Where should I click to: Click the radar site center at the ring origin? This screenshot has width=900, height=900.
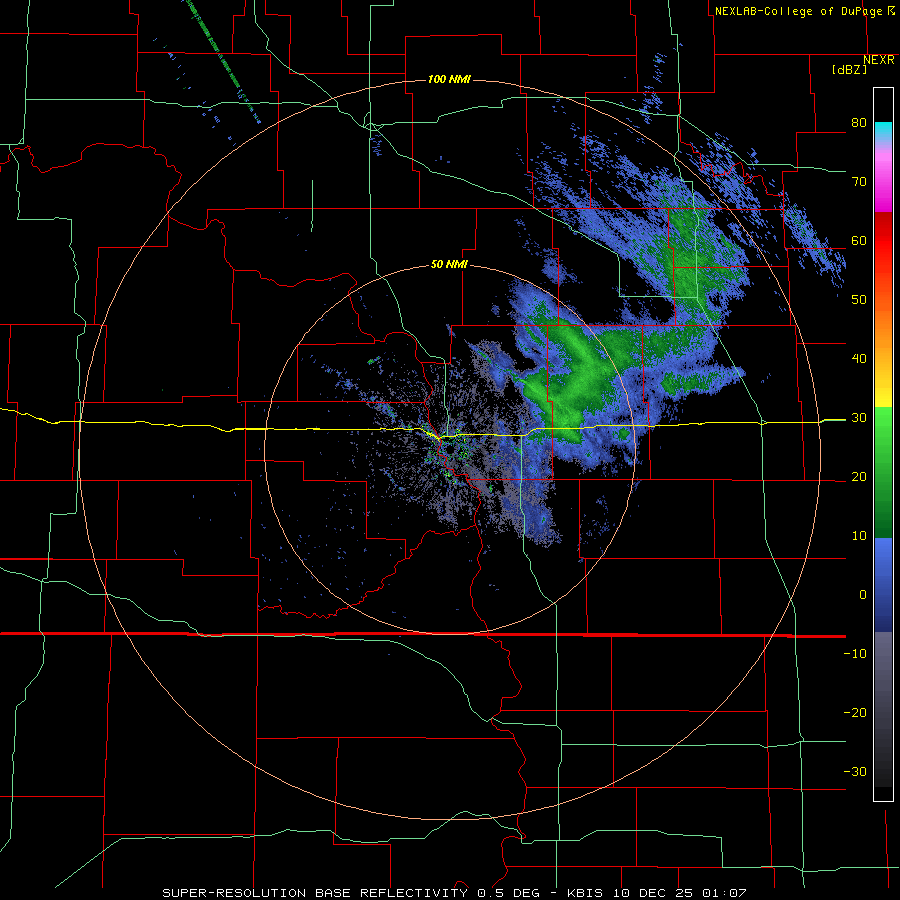449,450
